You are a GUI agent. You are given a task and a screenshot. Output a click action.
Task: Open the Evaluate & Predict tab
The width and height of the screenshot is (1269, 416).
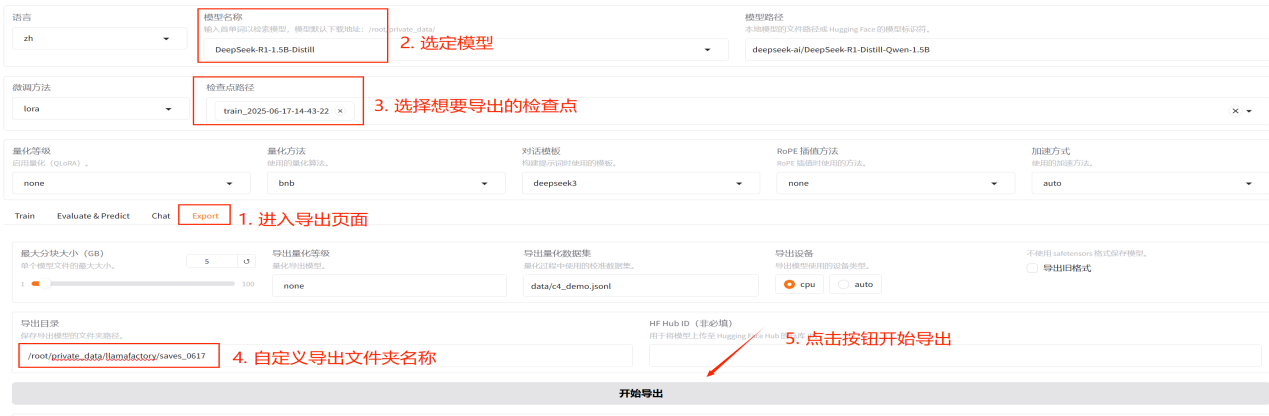coord(93,216)
